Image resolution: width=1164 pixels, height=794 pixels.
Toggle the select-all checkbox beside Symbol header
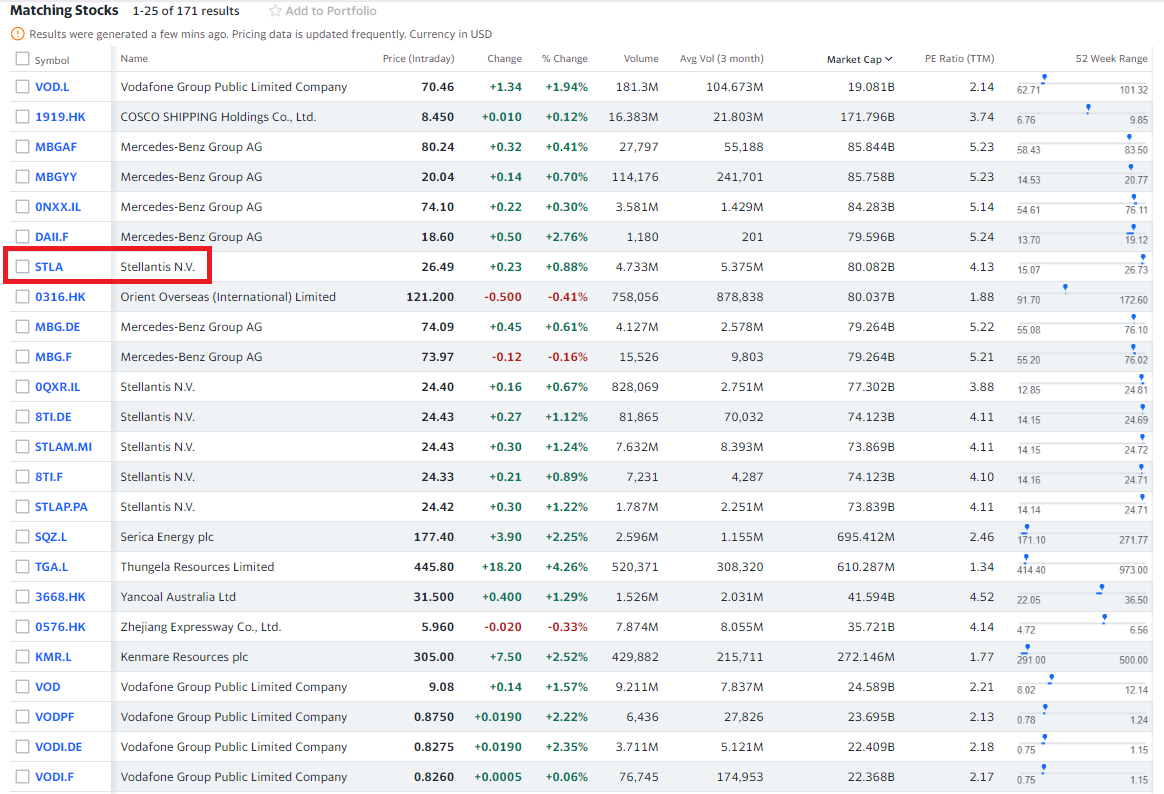[x=22, y=59]
